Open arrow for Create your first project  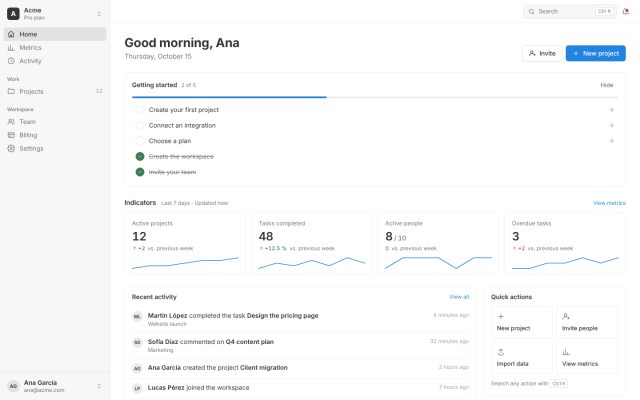[x=611, y=110]
